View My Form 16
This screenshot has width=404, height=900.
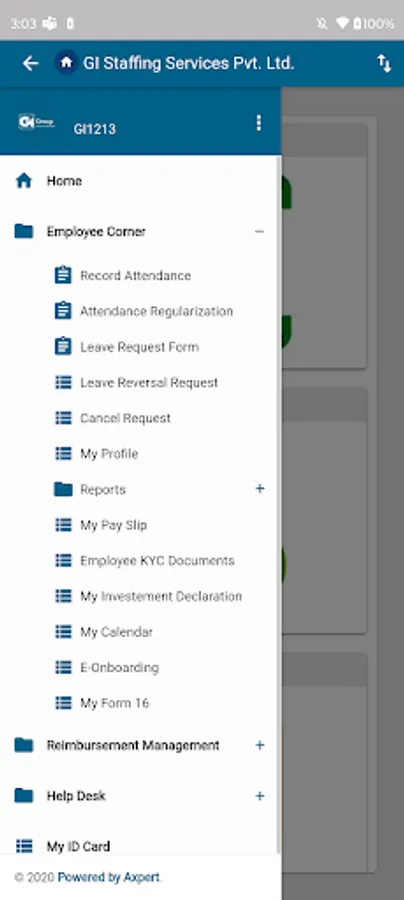[x=115, y=703]
